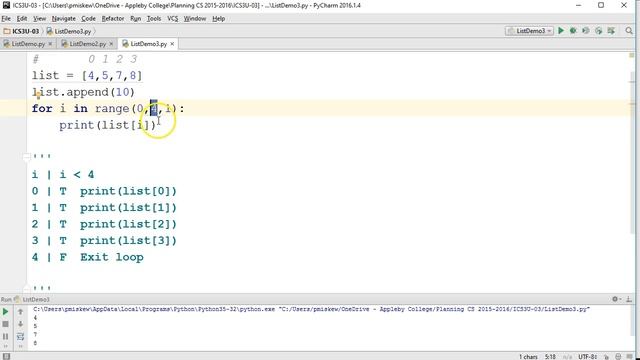Screen dimensions: 640x360
Task: Switch to the ListDemo2.py tab
Action: click(x=87, y=44)
